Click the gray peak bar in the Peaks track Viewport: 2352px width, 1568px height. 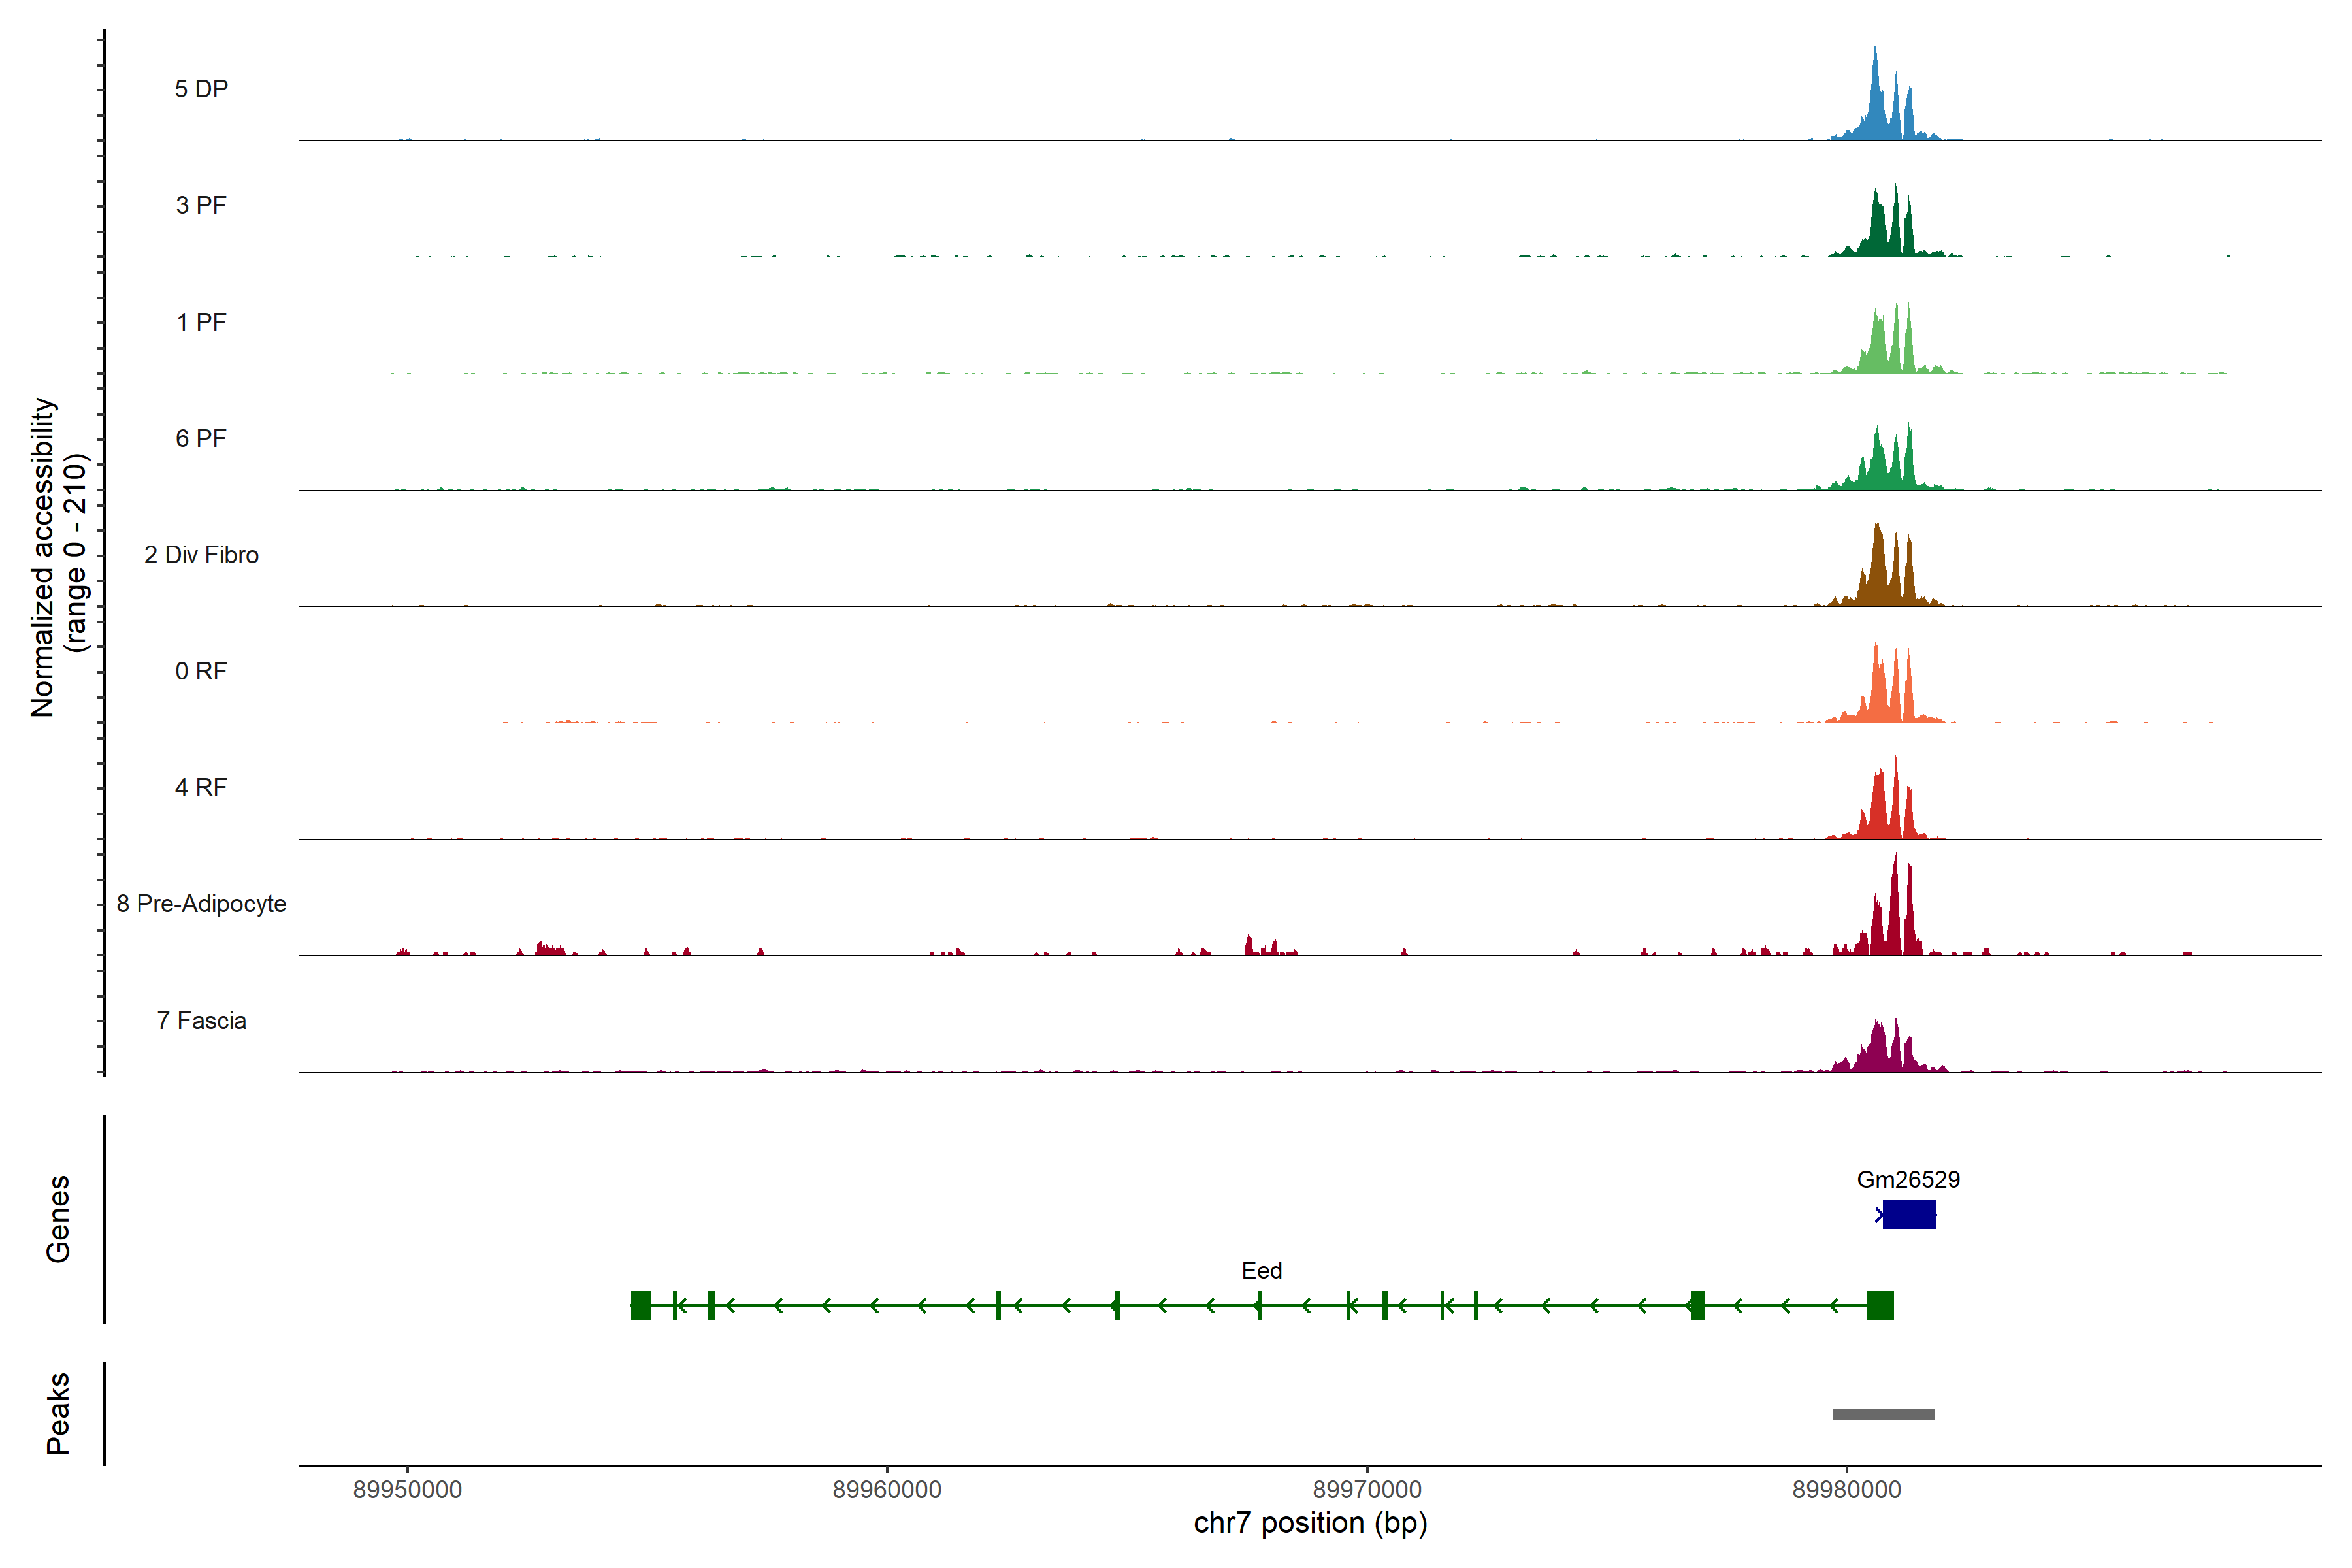(1883, 1414)
